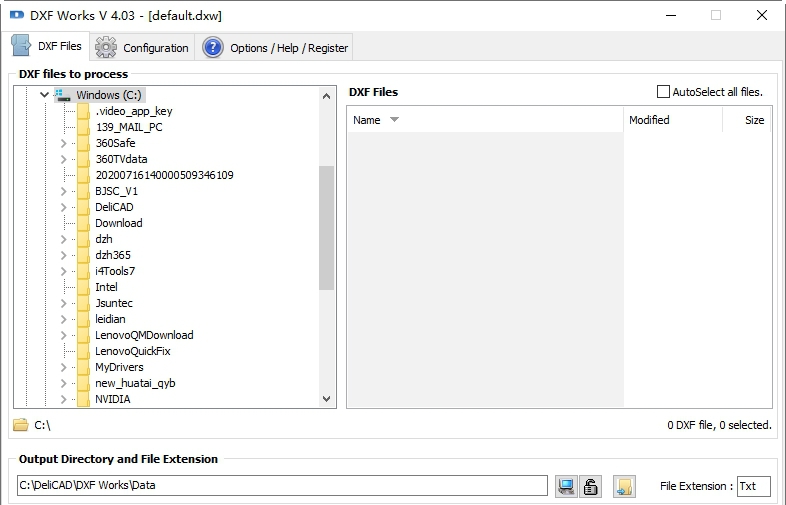This screenshot has height=505, width=786.
Task: Select the dzh365 folder label
Action: (113, 255)
